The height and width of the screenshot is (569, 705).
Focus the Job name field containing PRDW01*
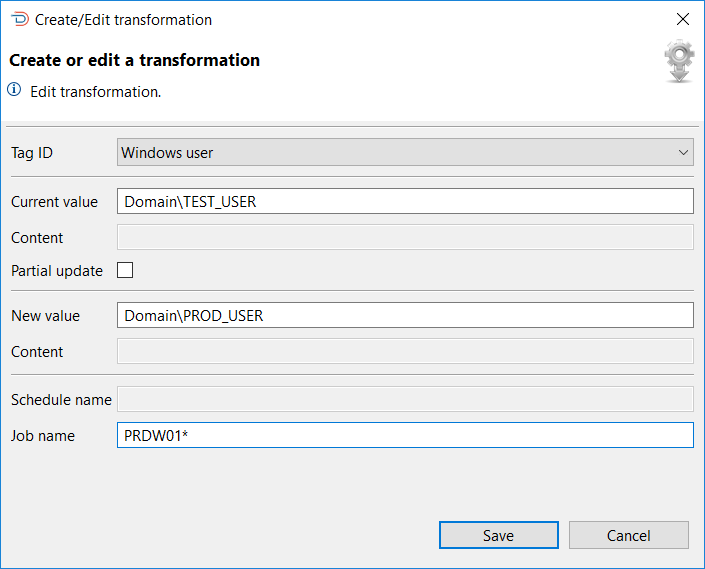(405, 435)
